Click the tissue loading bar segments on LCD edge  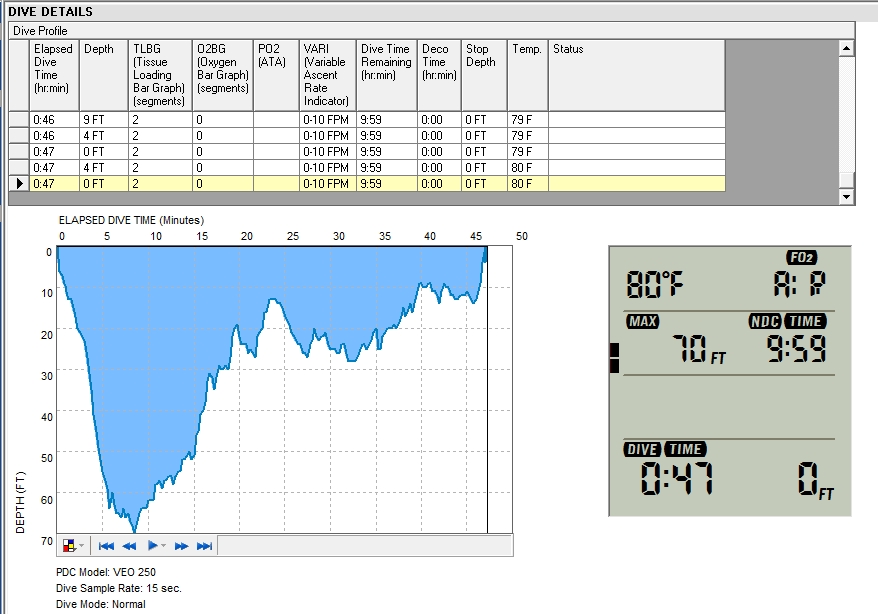[614, 358]
